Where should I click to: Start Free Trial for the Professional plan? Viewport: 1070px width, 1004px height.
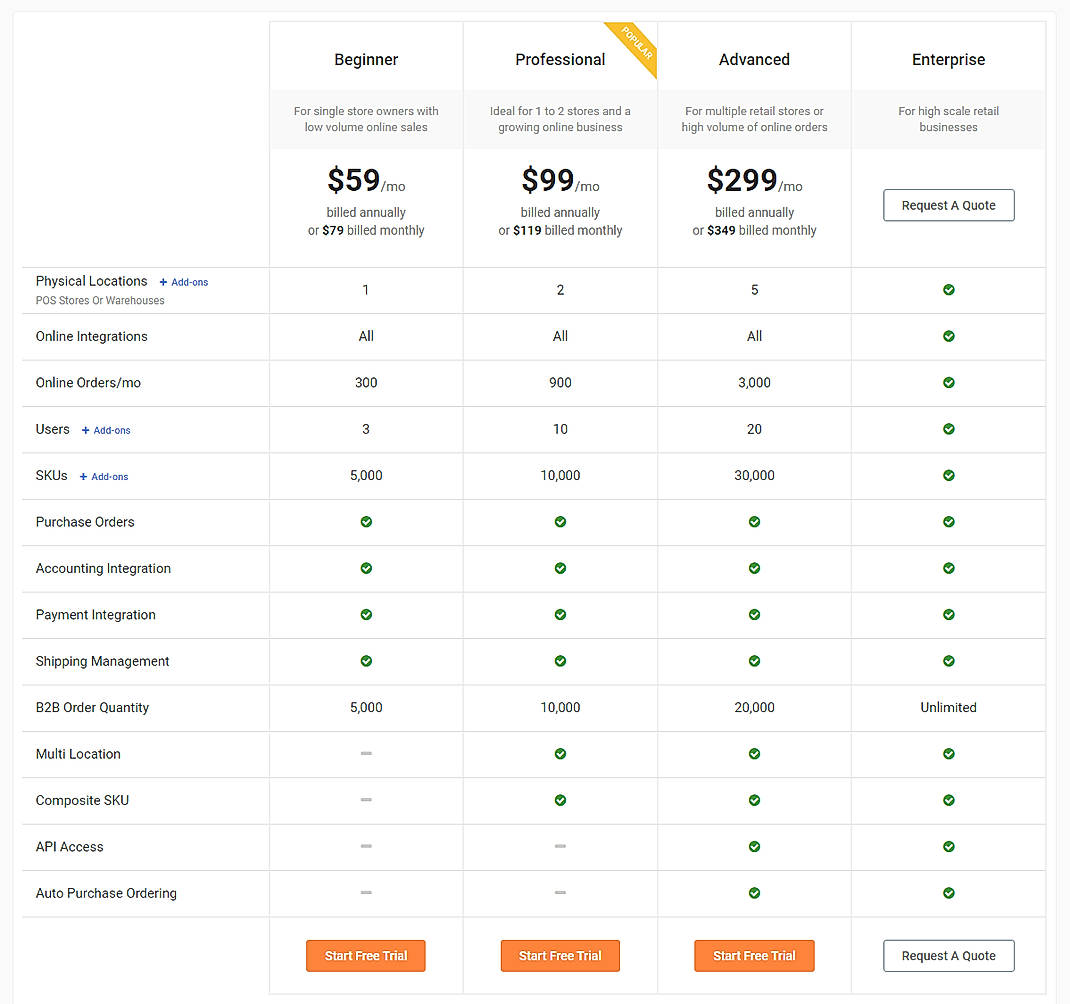(560, 956)
